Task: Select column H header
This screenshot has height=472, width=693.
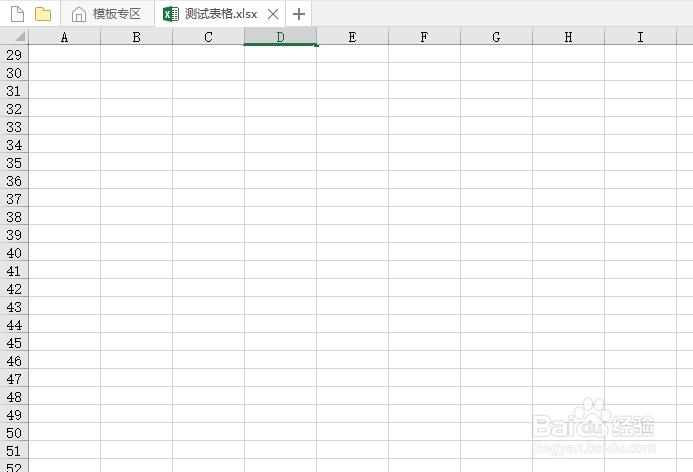Action: [569, 37]
